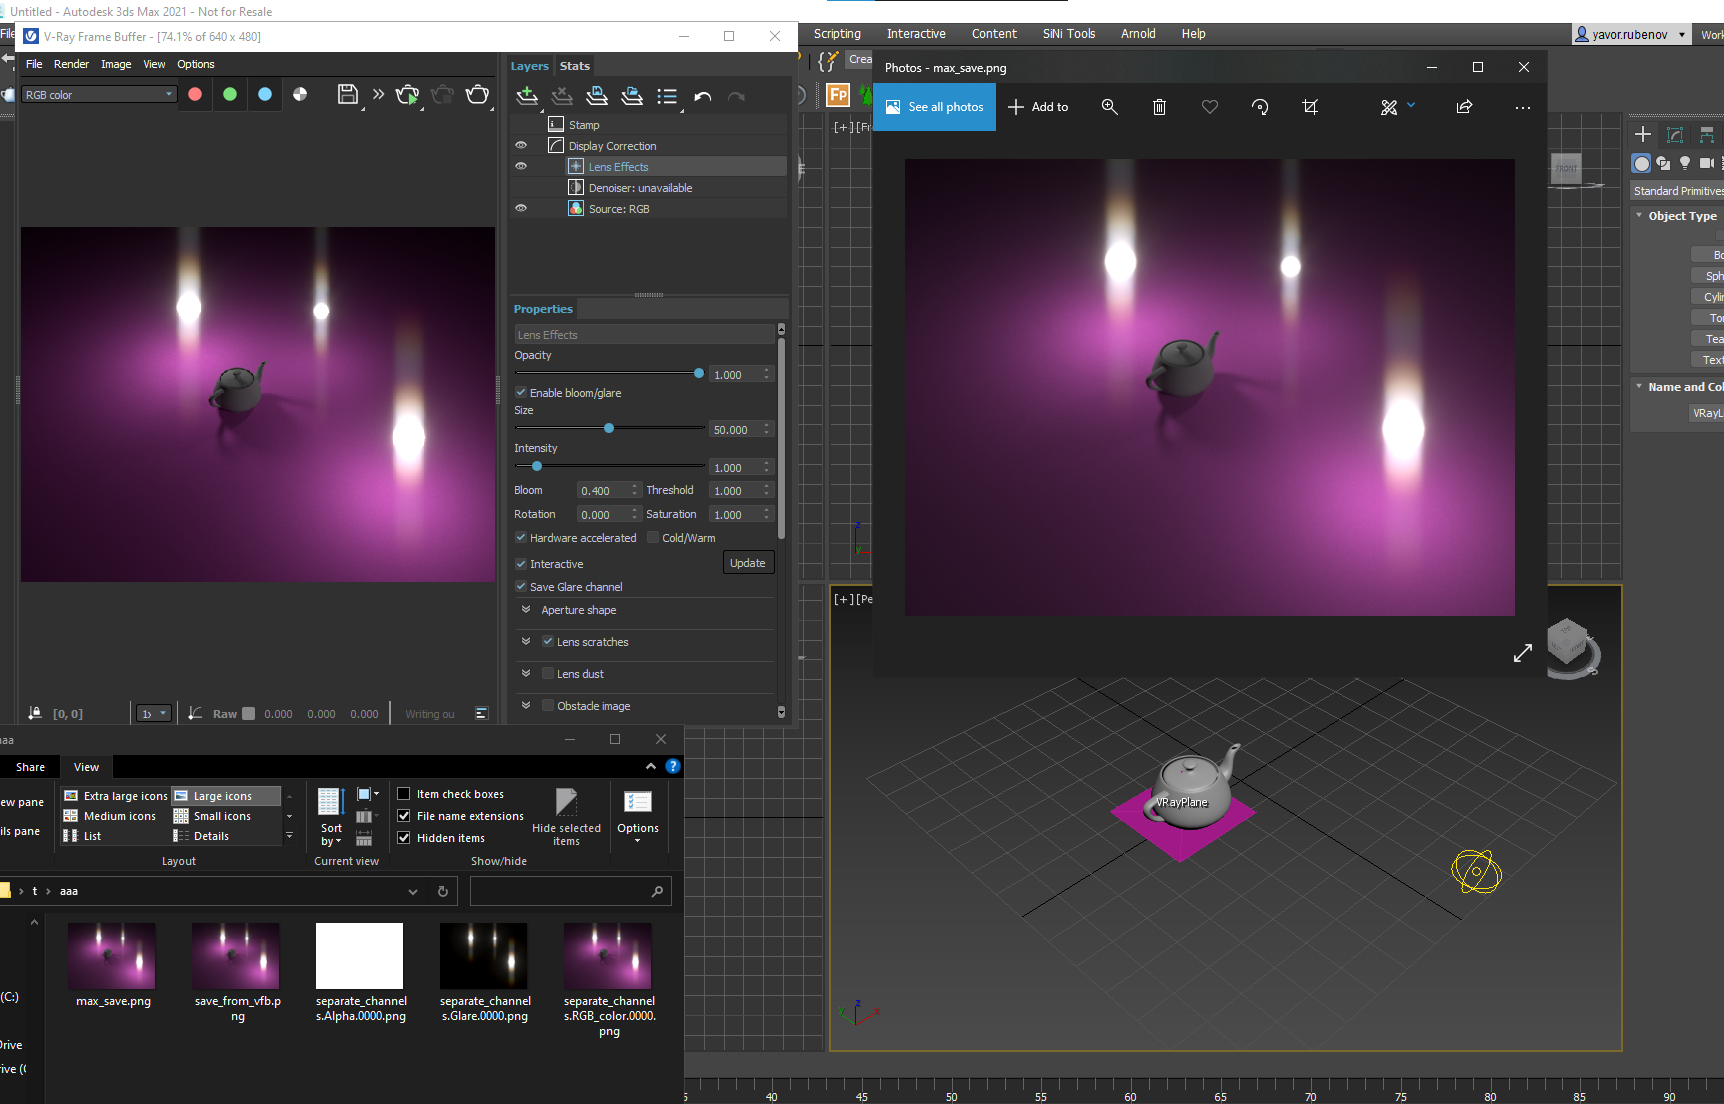Viewport: 1724px width, 1104px height.
Task: Click the help question mark in File Explorer
Action: 673,766
